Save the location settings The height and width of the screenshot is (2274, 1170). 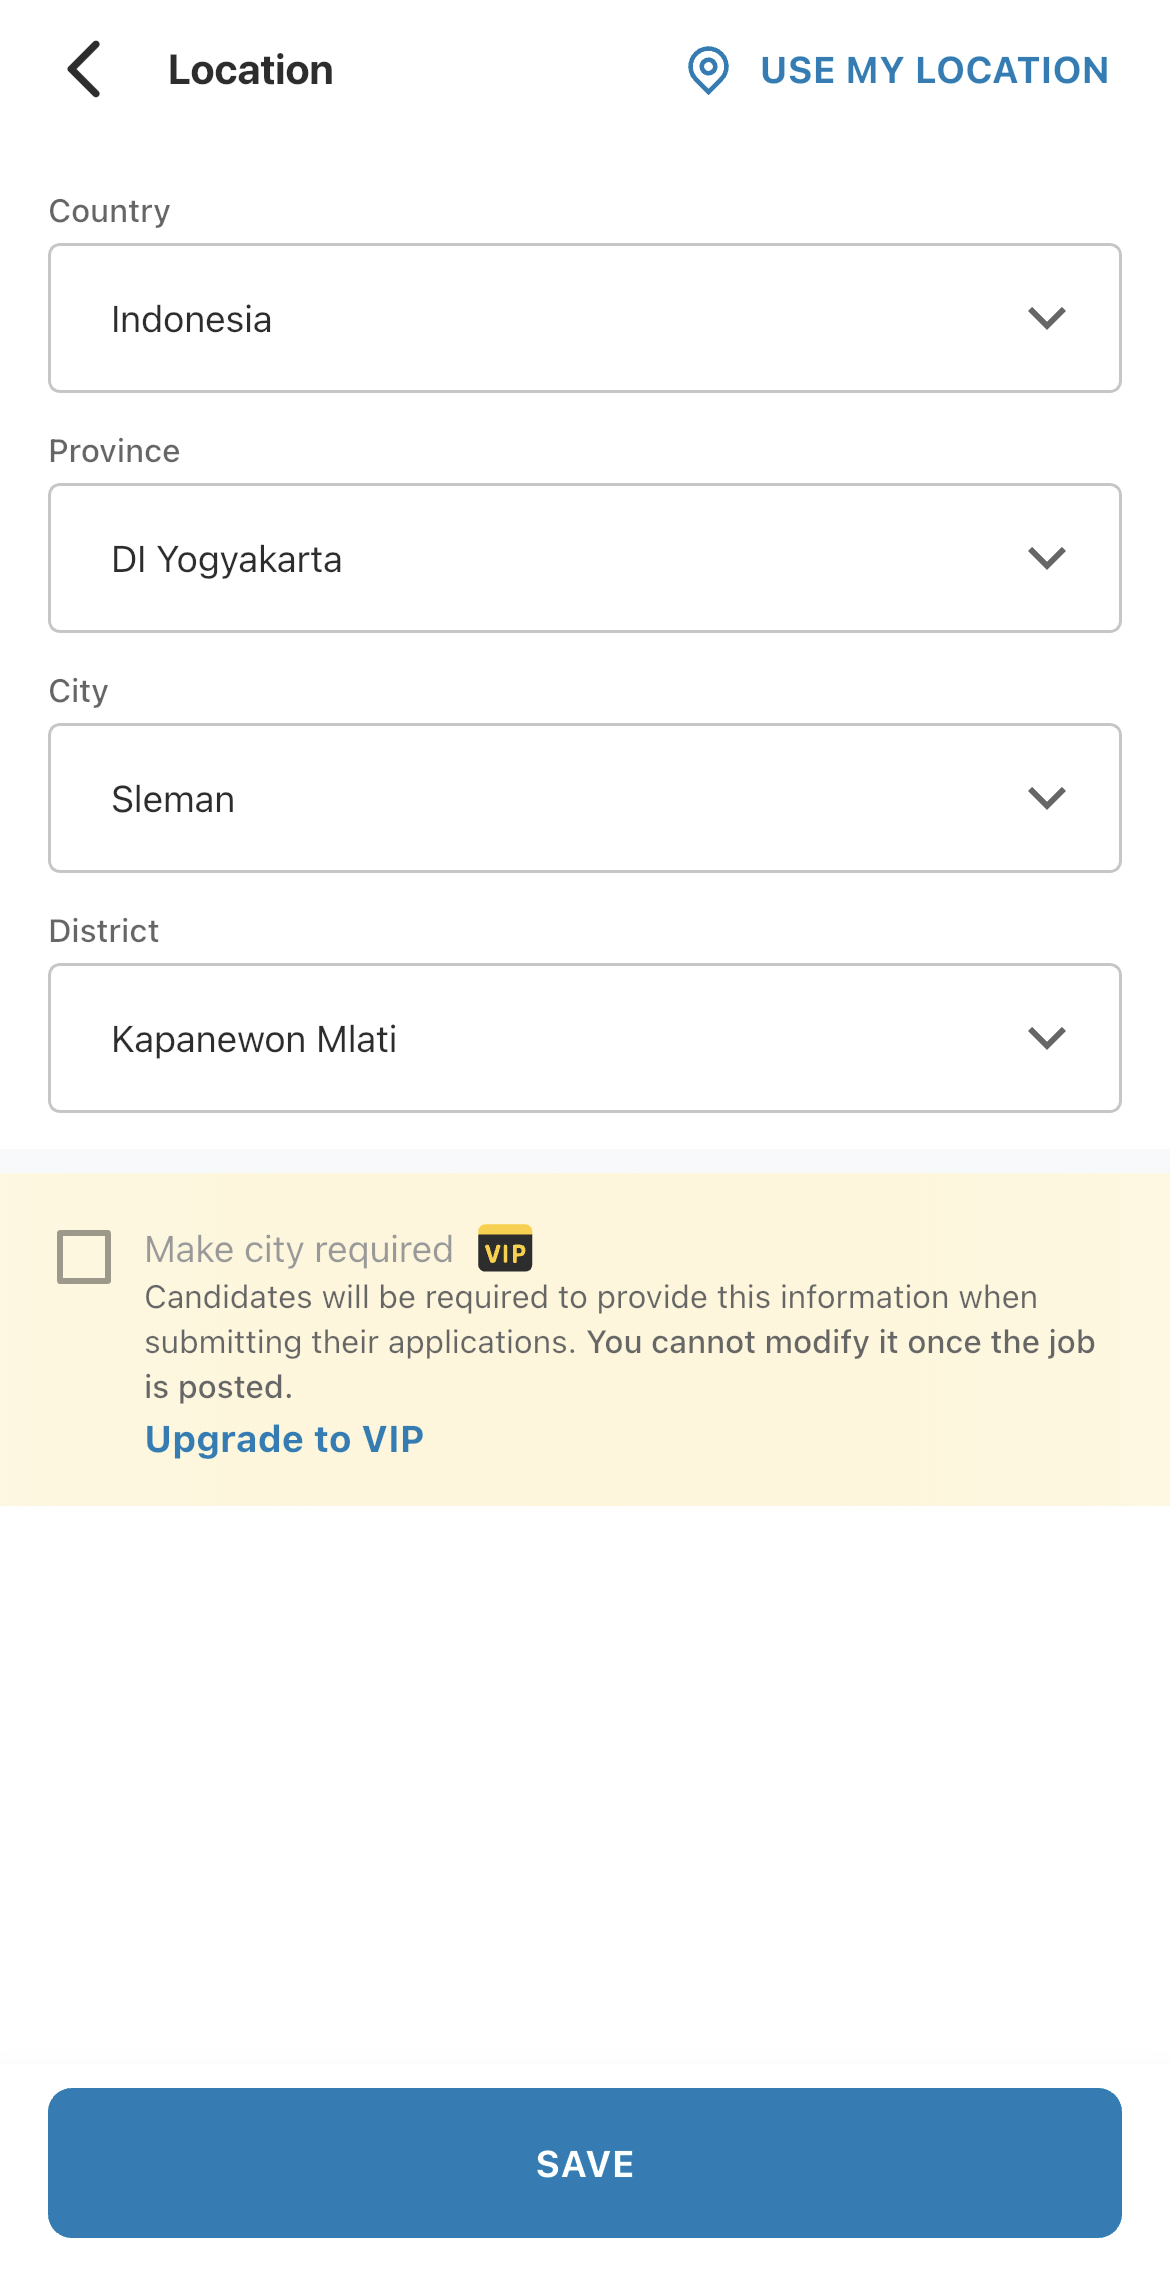pyautogui.click(x=585, y=2163)
